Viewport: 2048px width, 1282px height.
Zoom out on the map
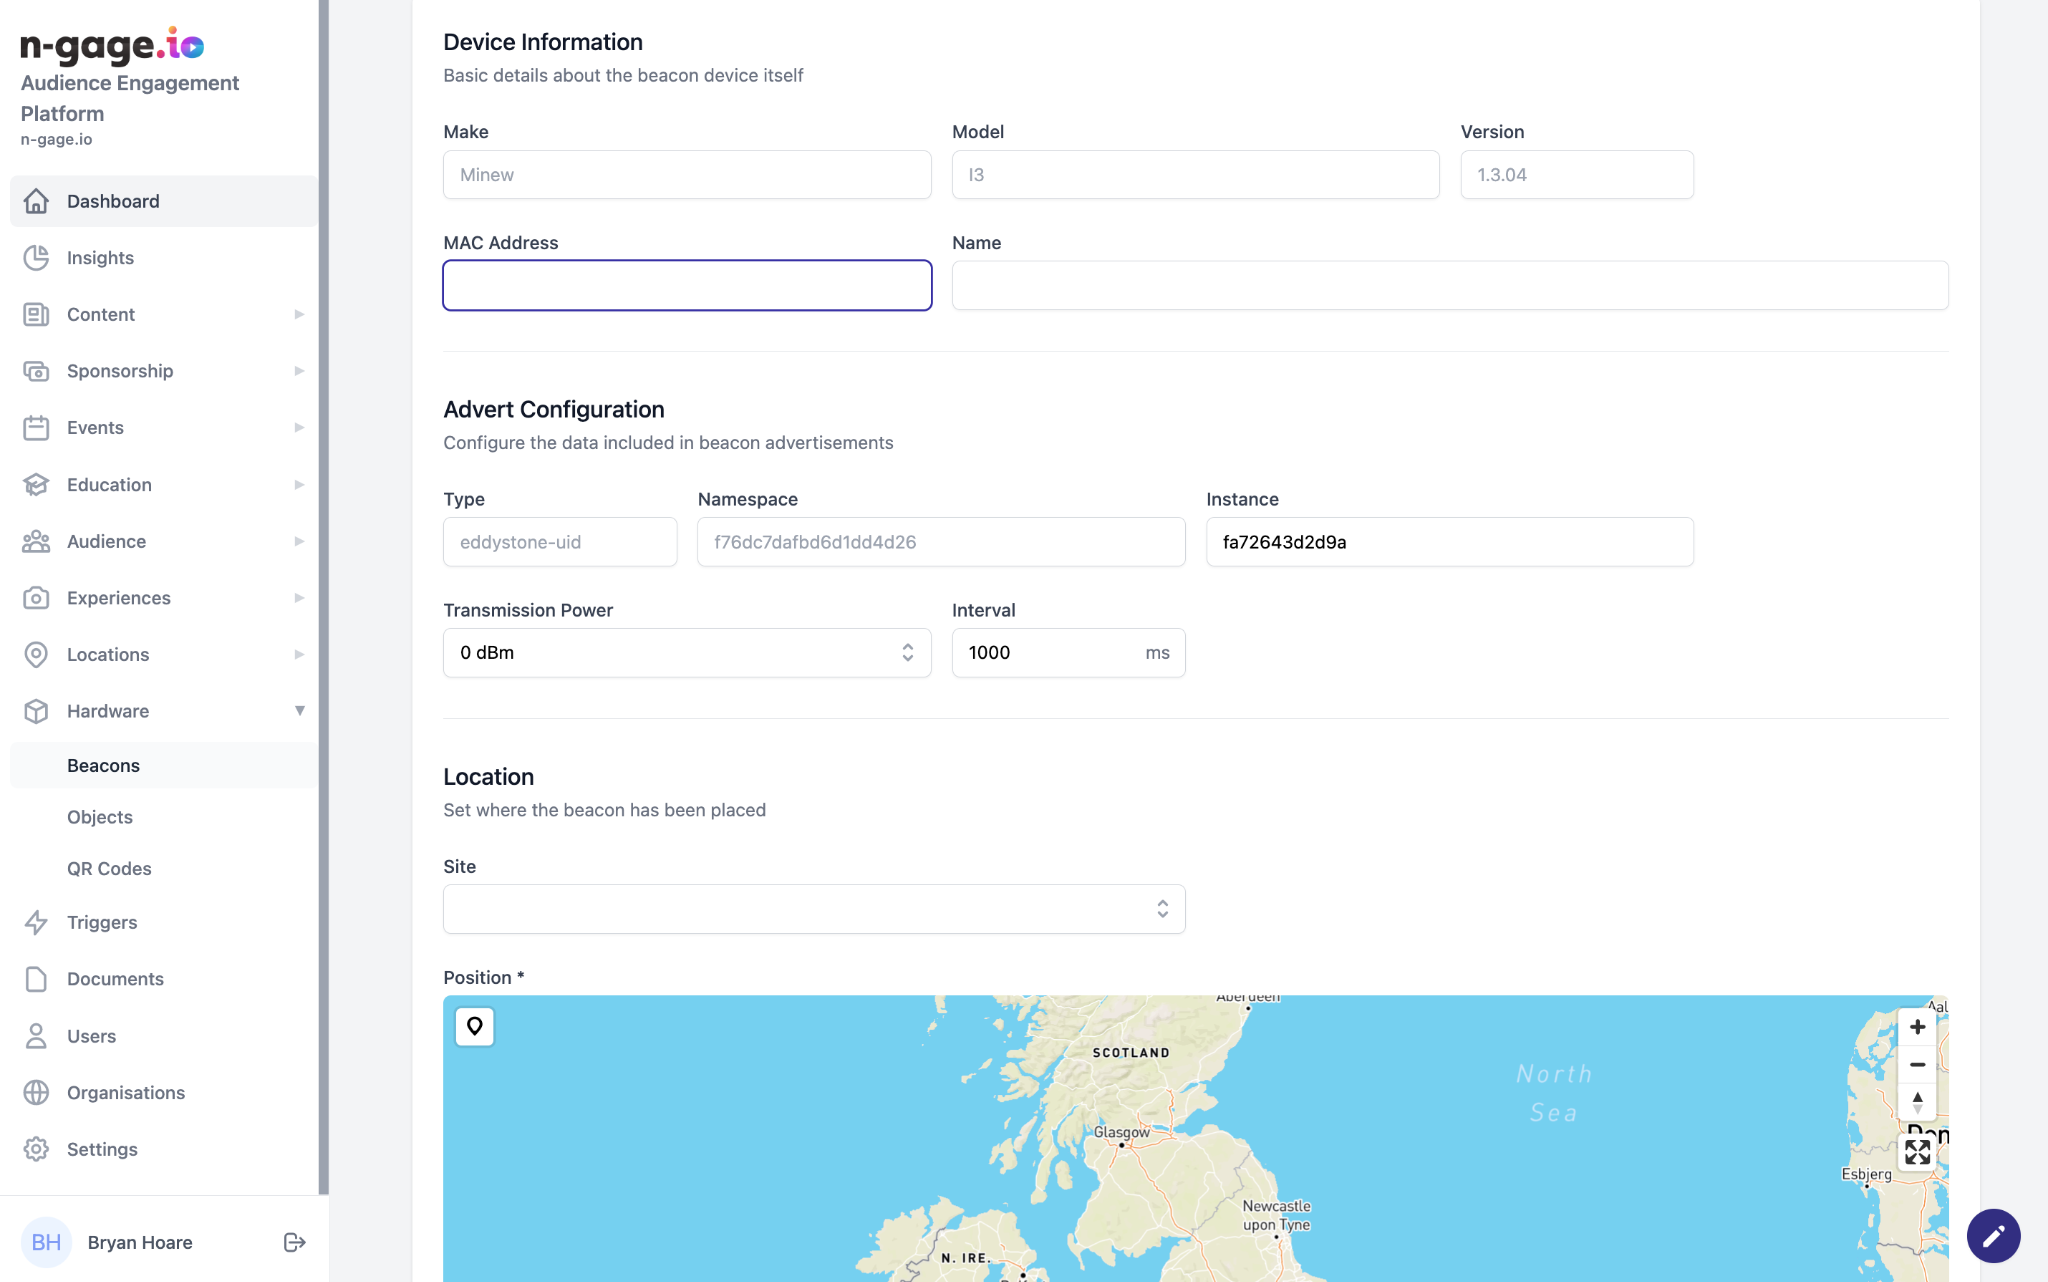(x=1917, y=1065)
